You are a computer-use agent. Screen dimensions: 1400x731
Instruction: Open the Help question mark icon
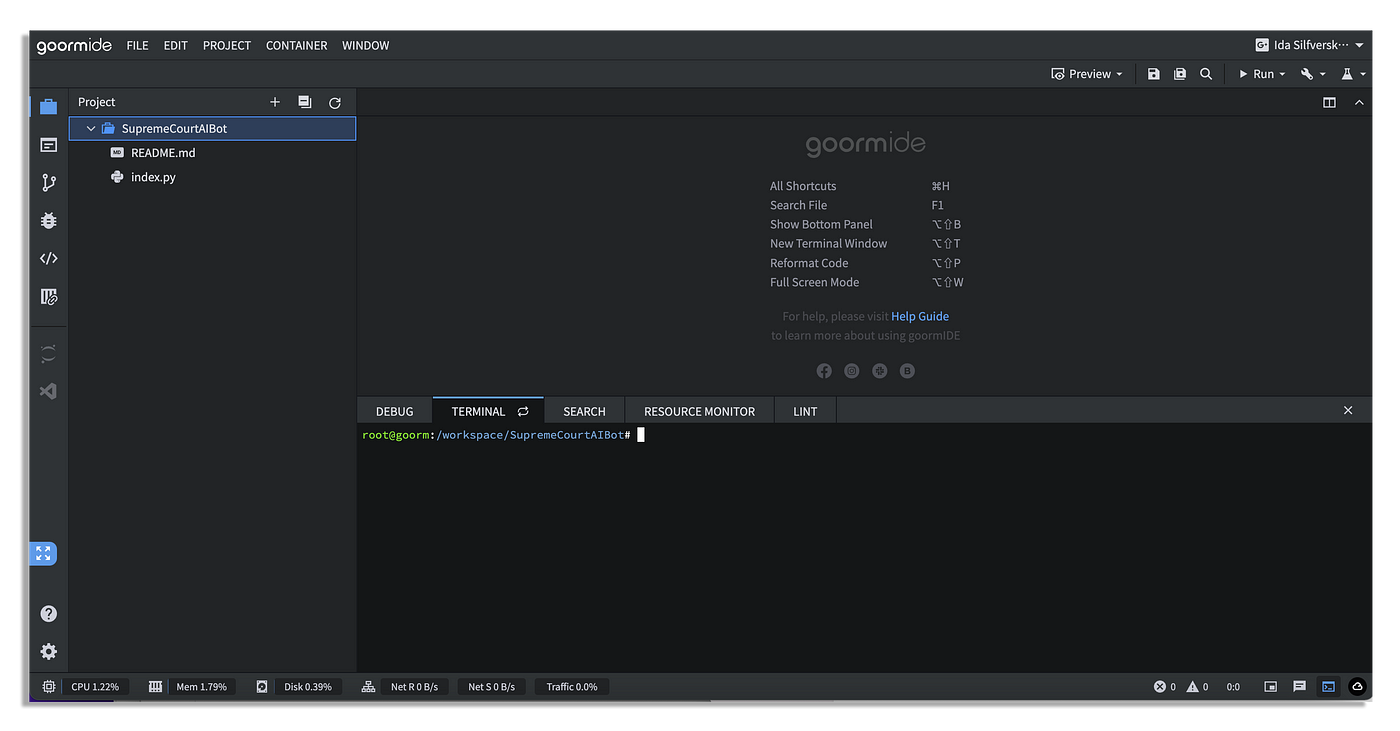tap(48, 613)
